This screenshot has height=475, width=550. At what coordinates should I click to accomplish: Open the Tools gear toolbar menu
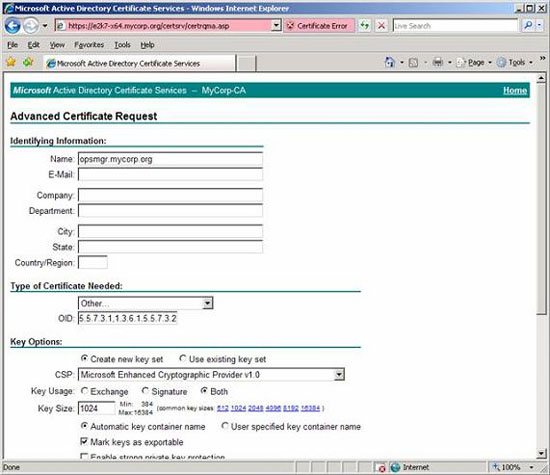[515, 63]
